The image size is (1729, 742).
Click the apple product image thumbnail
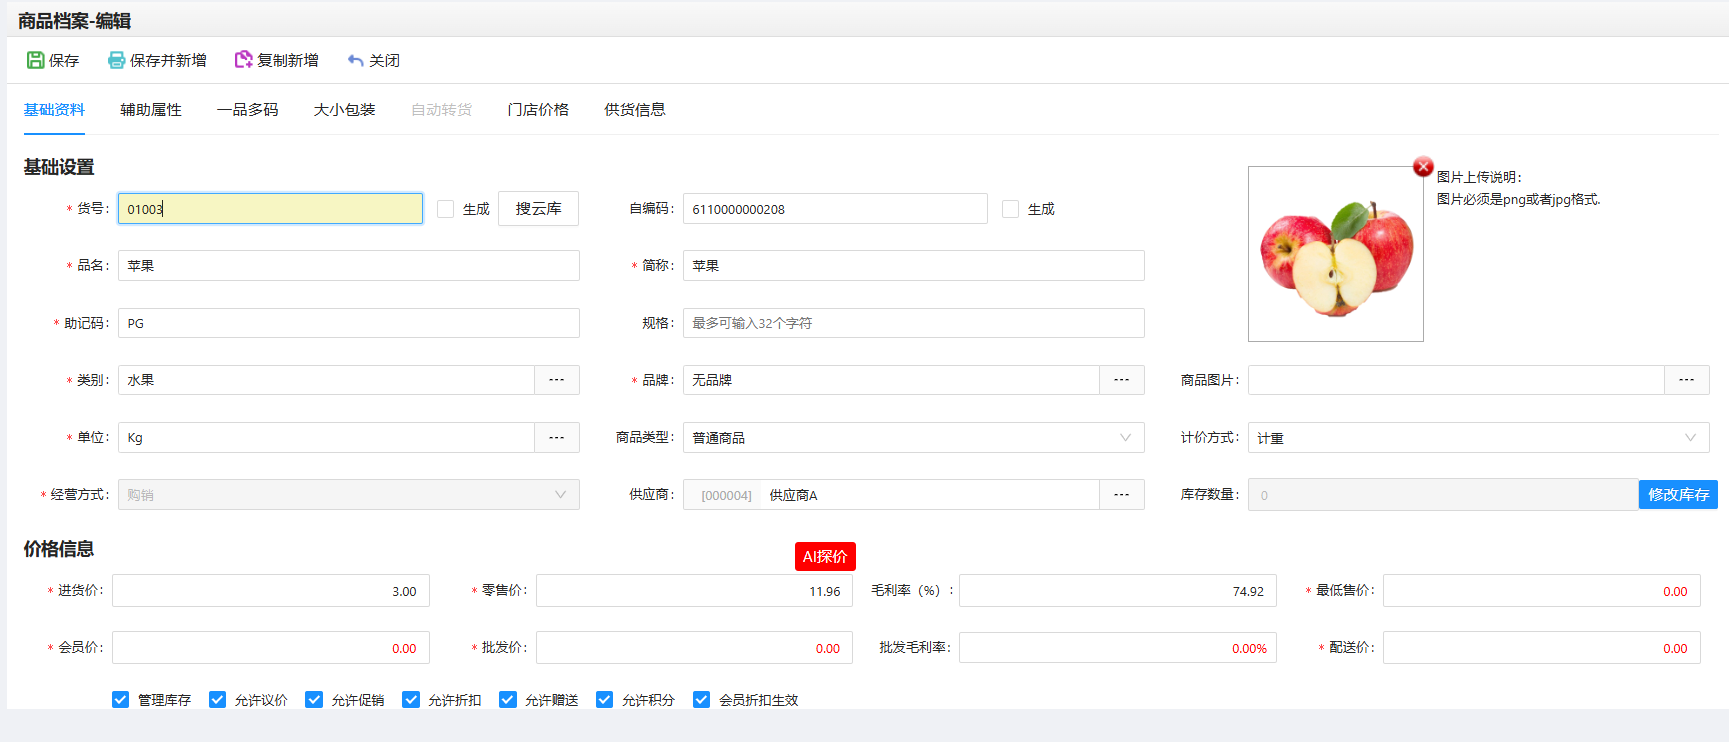(x=1335, y=254)
